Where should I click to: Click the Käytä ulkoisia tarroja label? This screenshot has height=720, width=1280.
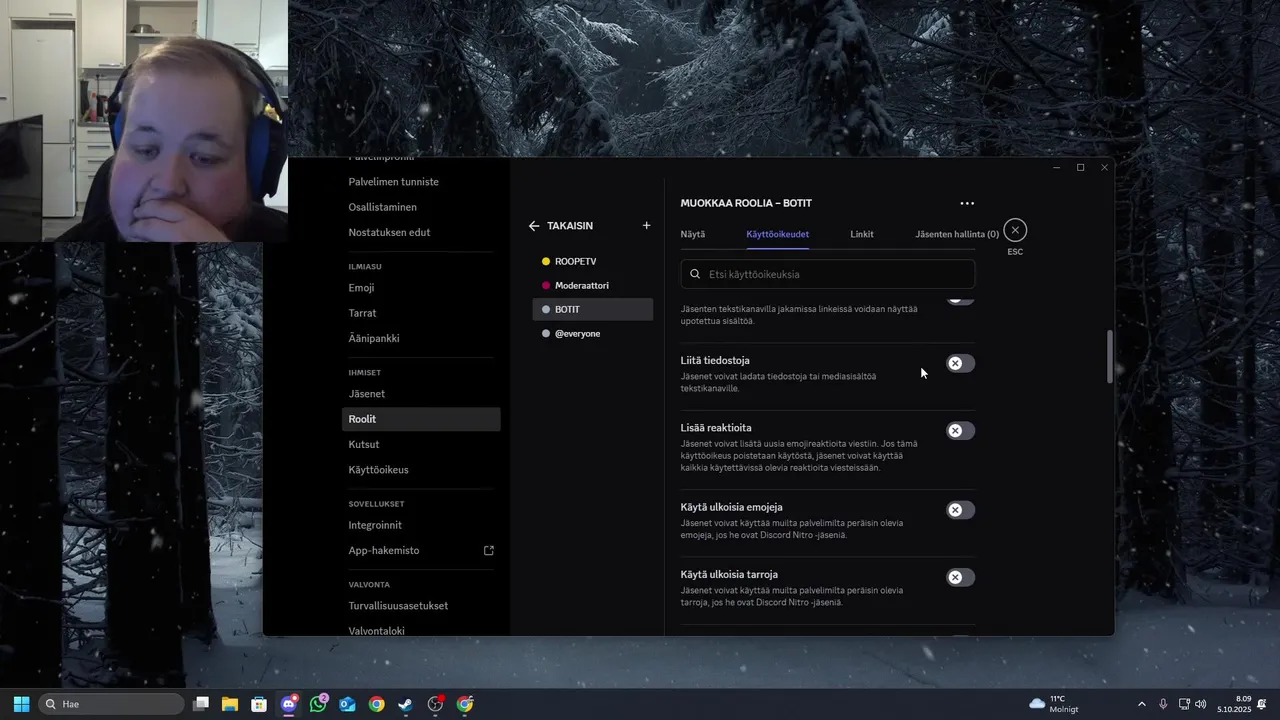click(729, 574)
